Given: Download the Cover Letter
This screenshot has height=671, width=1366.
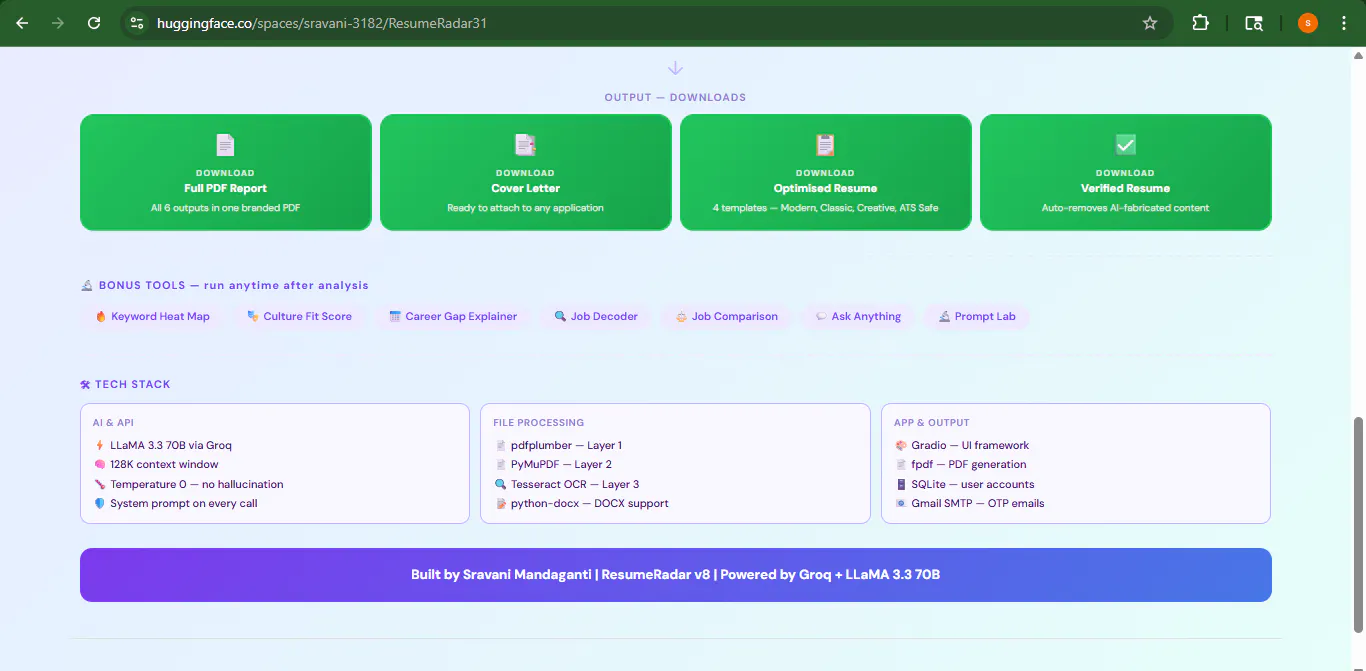Looking at the screenshot, I should pyautogui.click(x=526, y=172).
